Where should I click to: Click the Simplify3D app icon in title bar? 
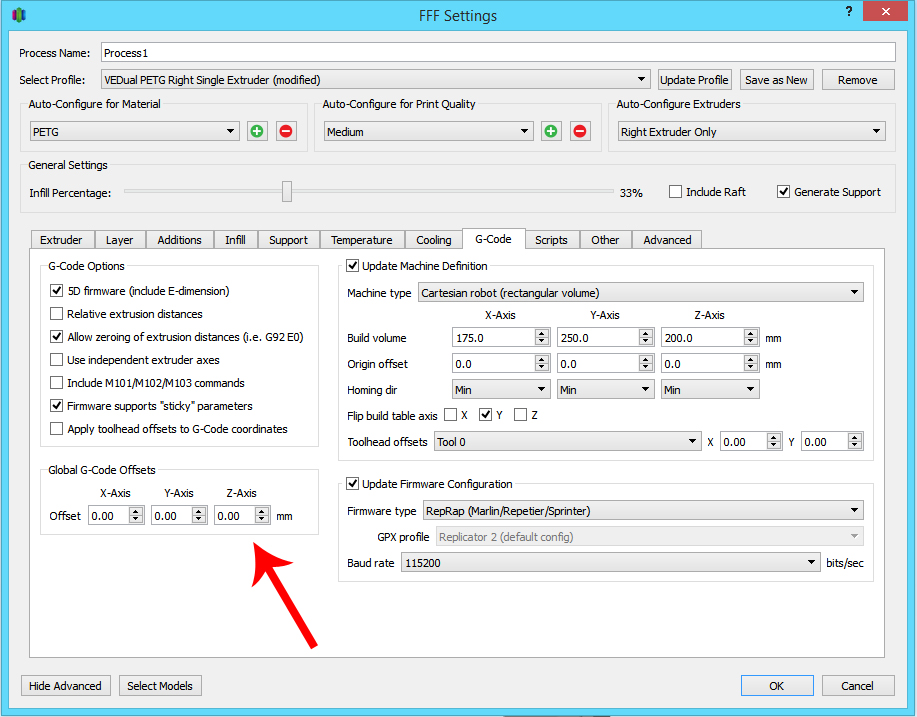tap(19, 15)
